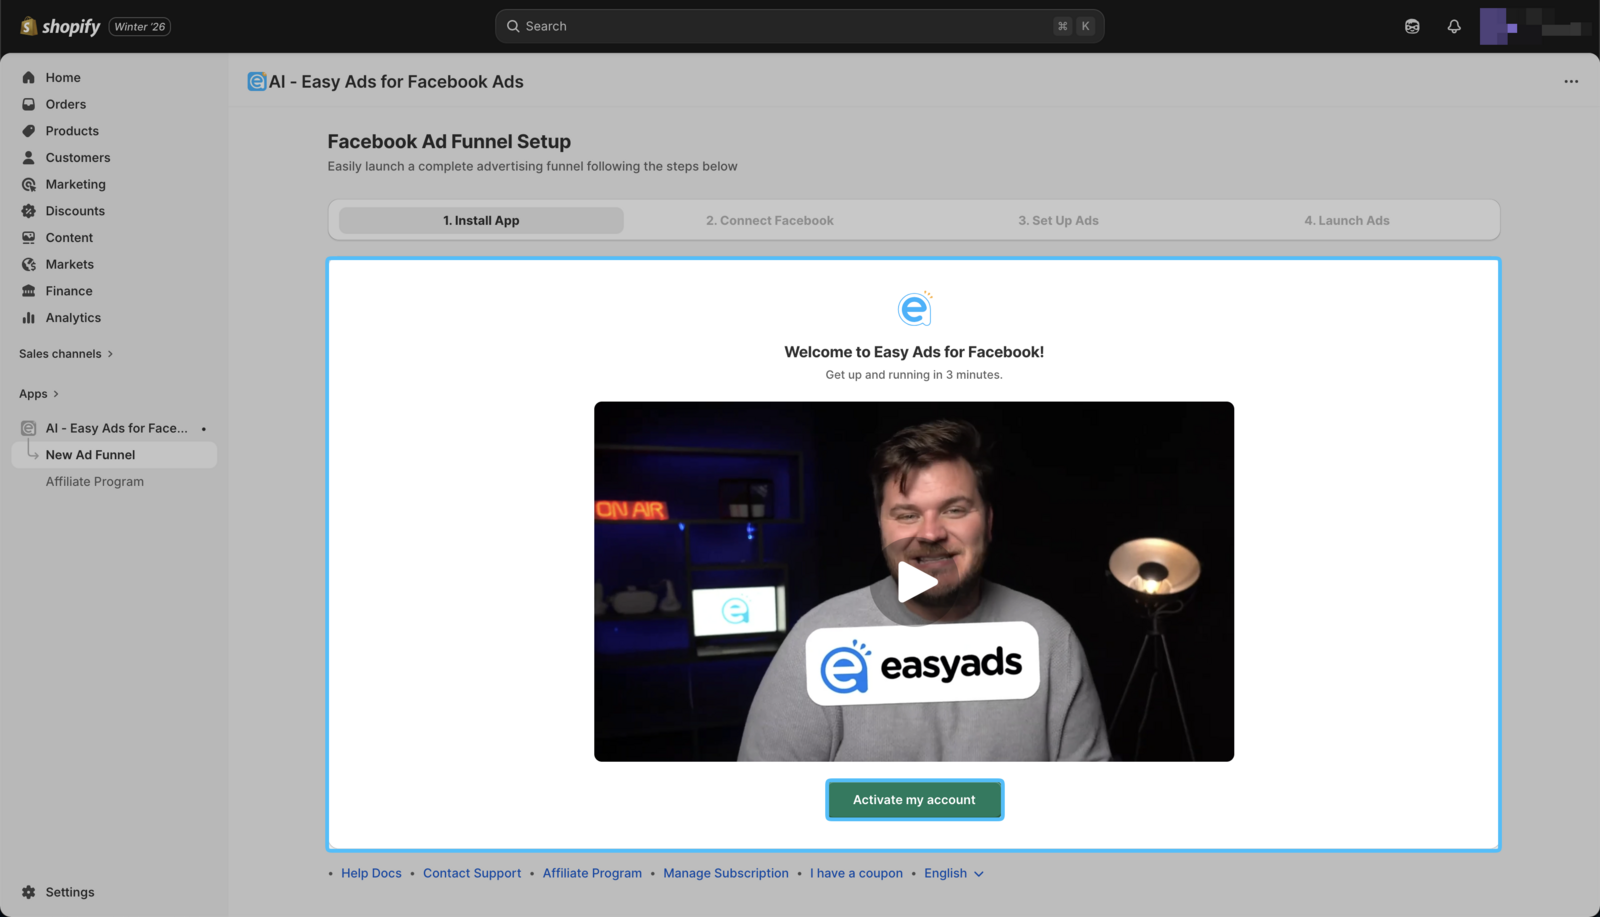Click the Products tag icon

pos(28,131)
